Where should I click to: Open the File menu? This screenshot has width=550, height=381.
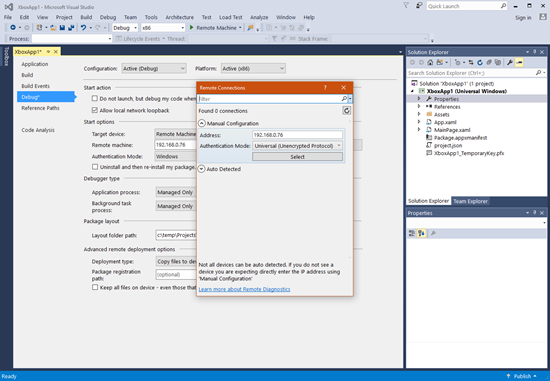coord(8,17)
